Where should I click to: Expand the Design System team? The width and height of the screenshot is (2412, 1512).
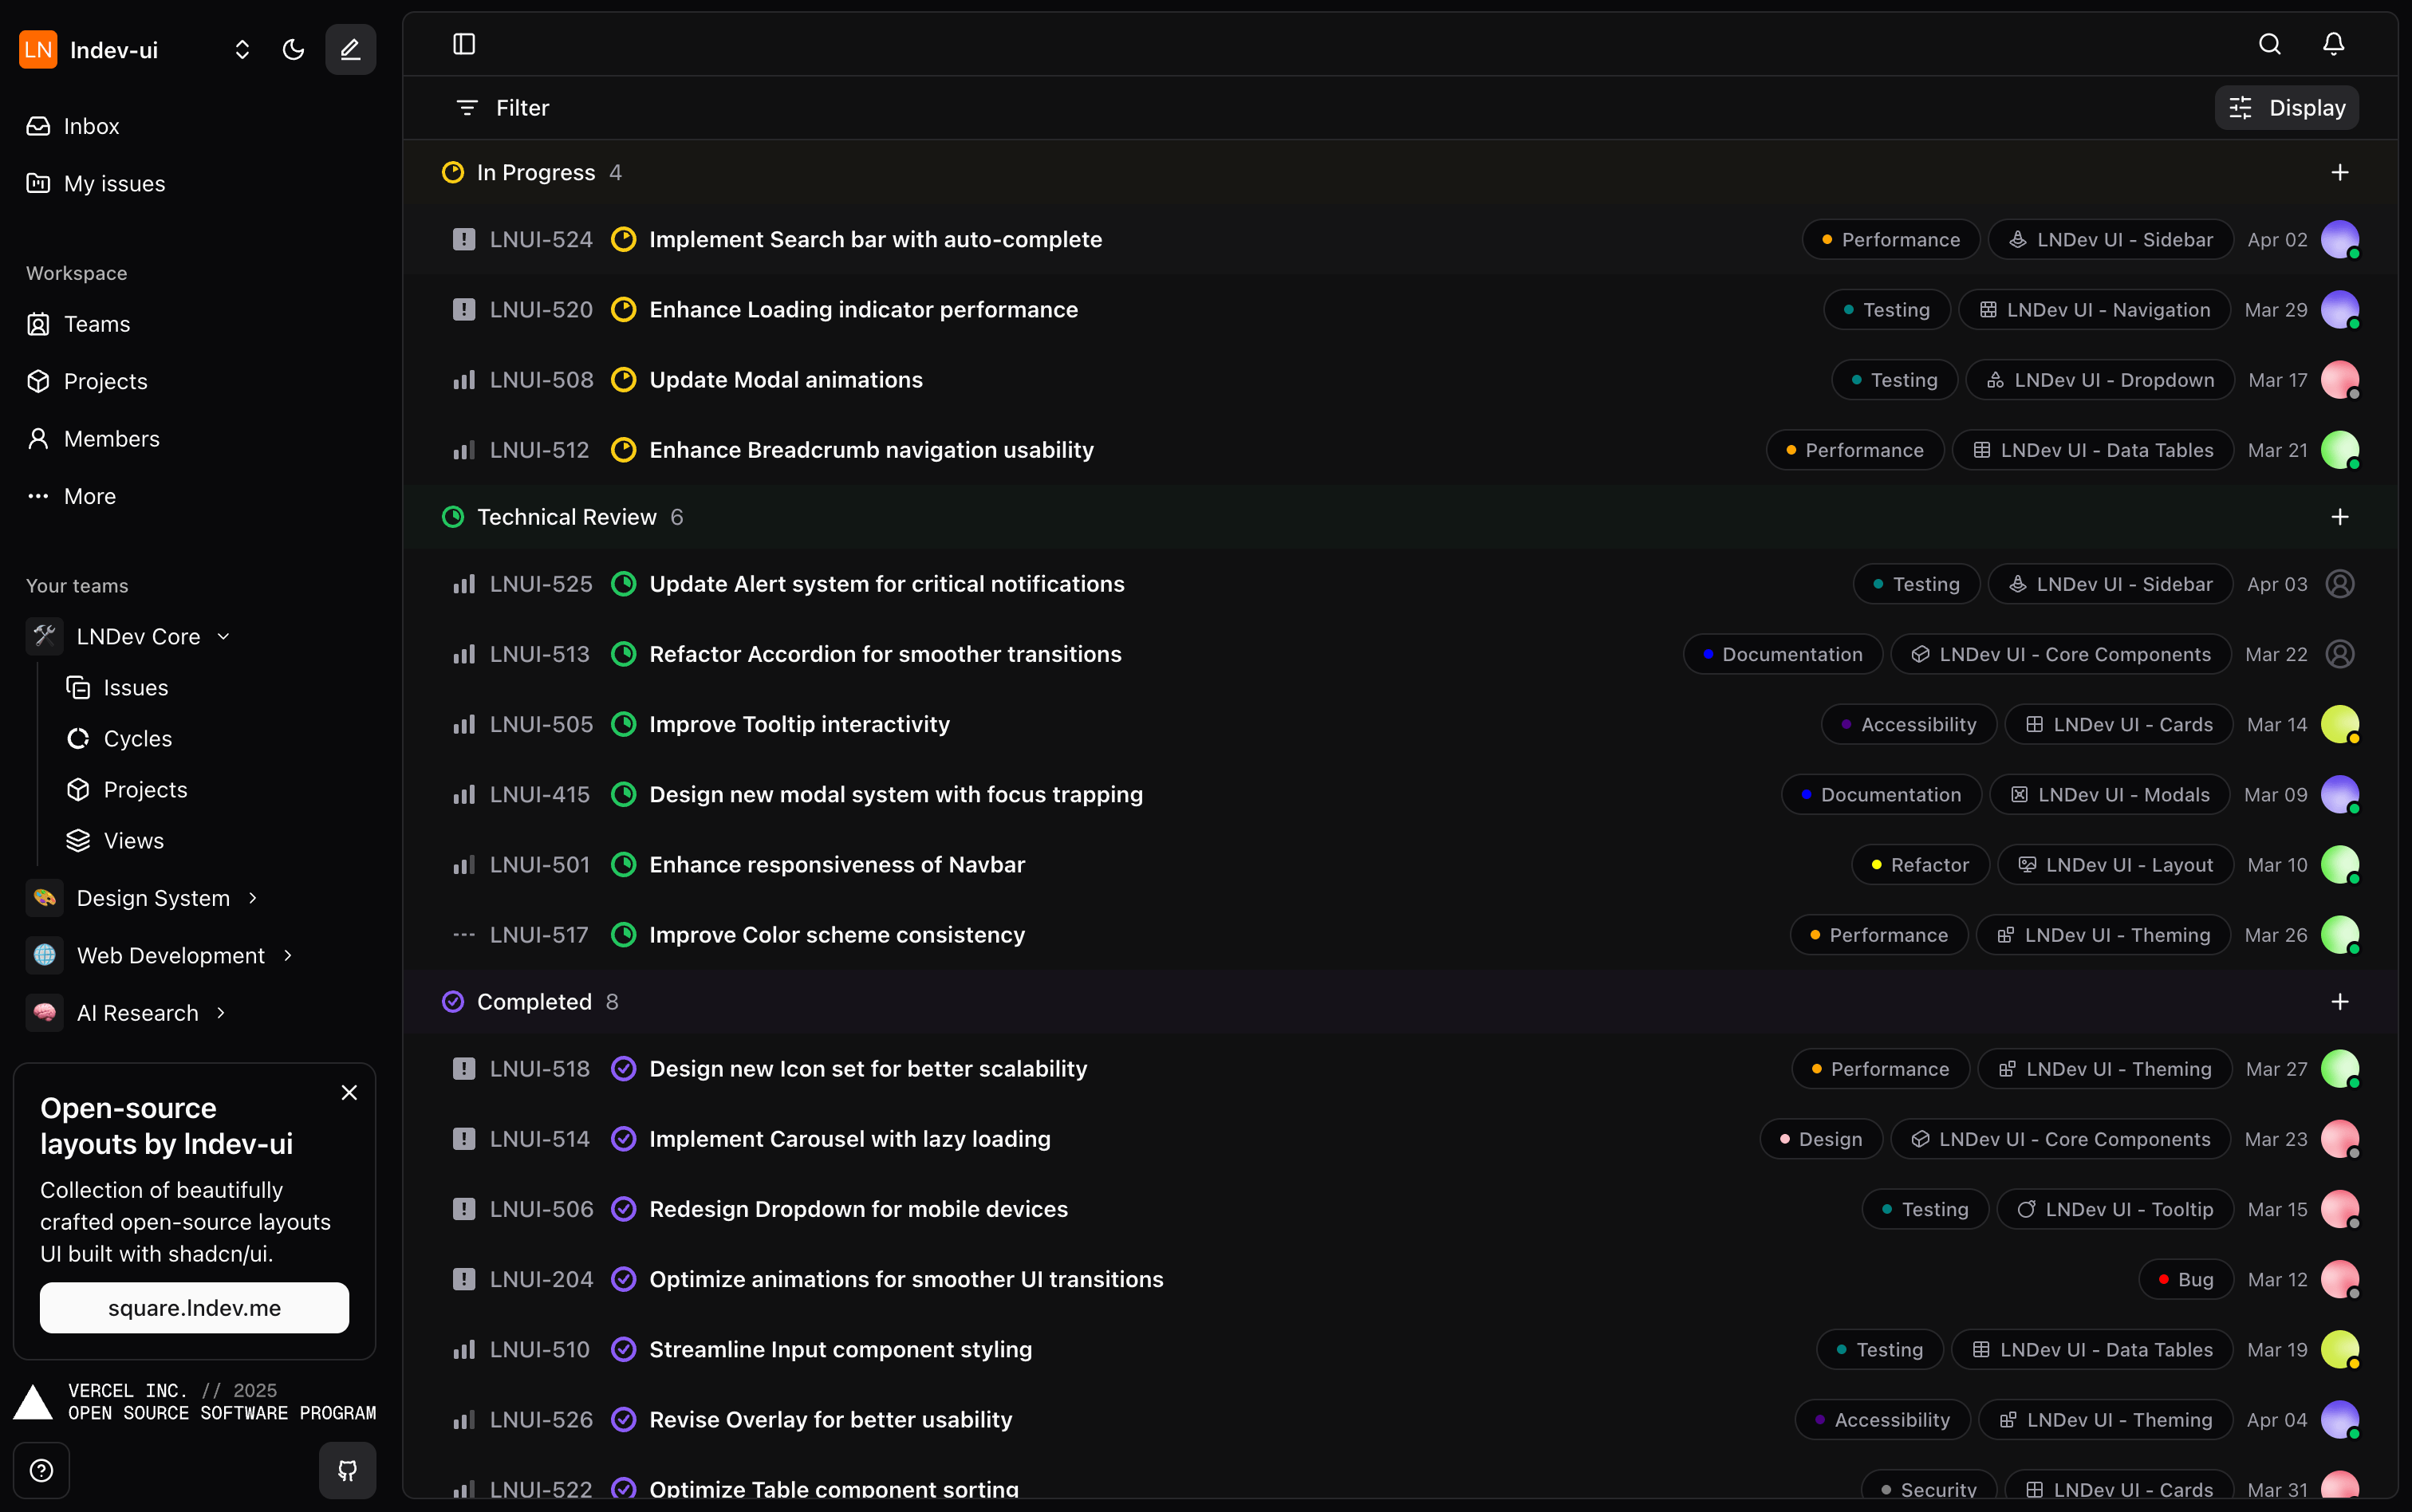[x=252, y=898]
